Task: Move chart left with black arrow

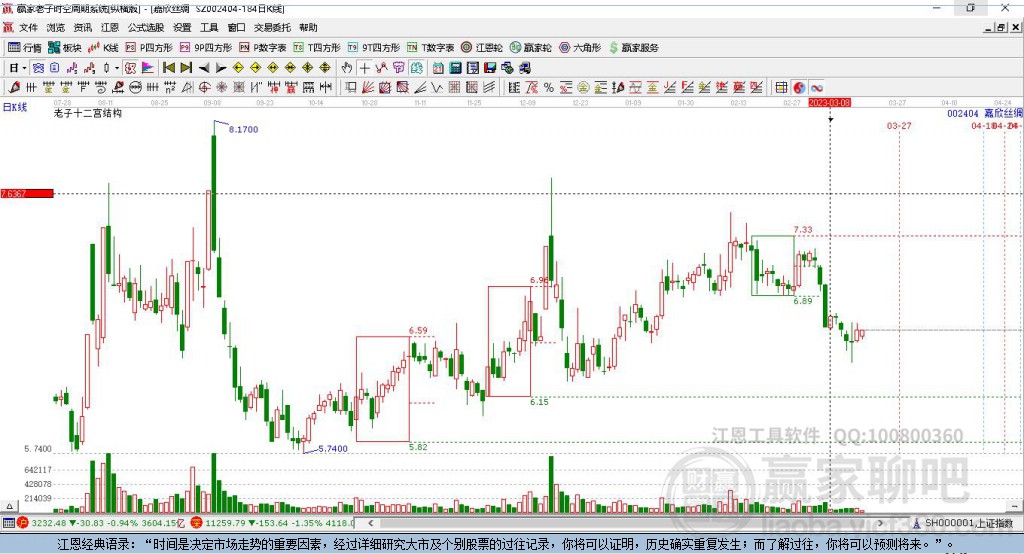Action: (x=204, y=68)
